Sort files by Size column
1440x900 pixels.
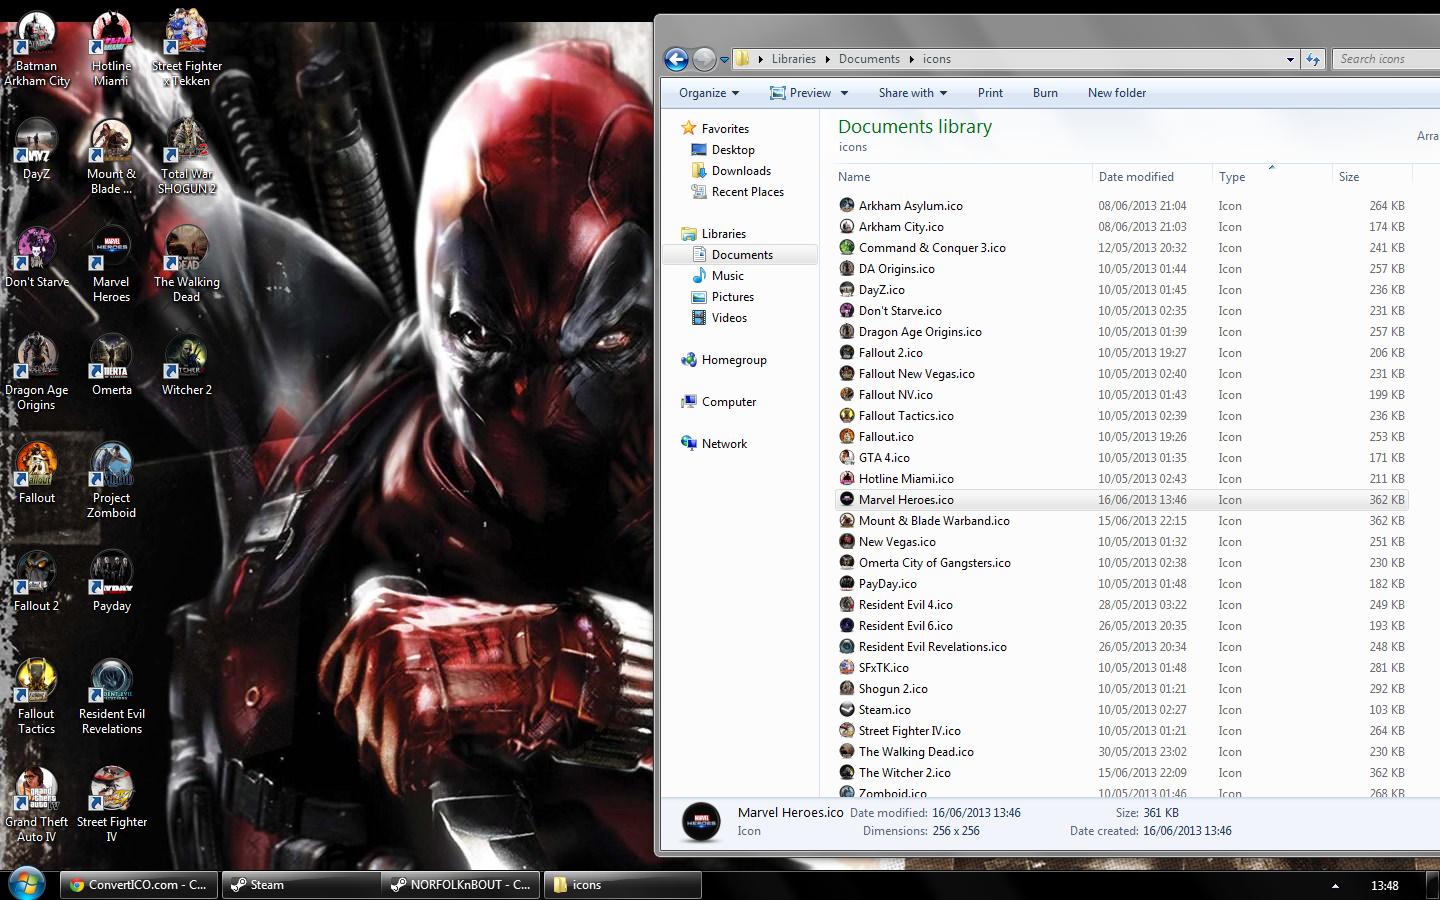tap(1371, 177)
